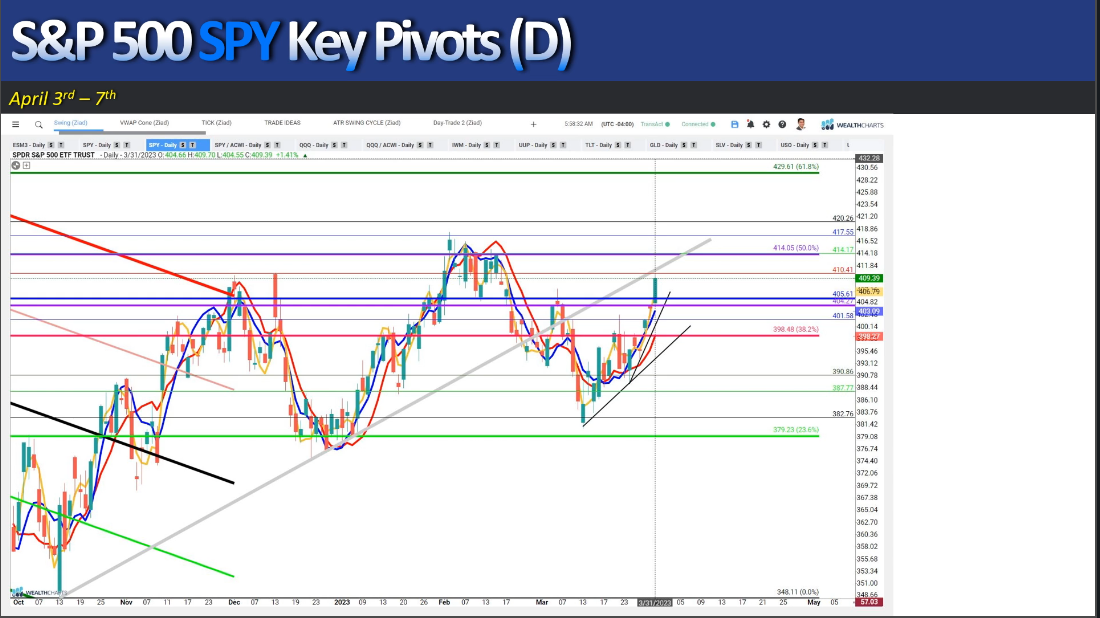This screenshot has width=1100, height=618.
Task: Click the 390.86 price level label
Action: (843, 372)
